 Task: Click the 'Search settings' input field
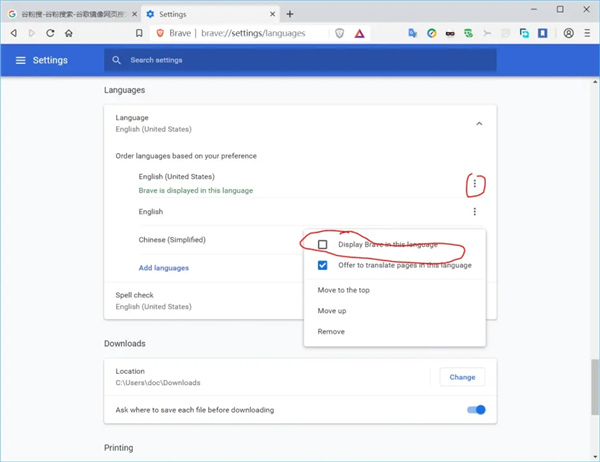pos(300,60)
